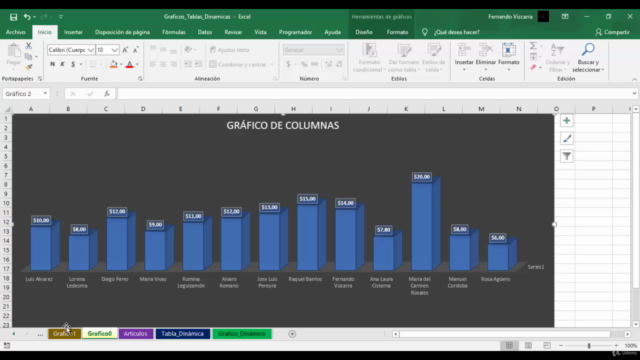Toggle underline S formatting
This screenshot has width=640, height=360.
(x=73, y=64)
